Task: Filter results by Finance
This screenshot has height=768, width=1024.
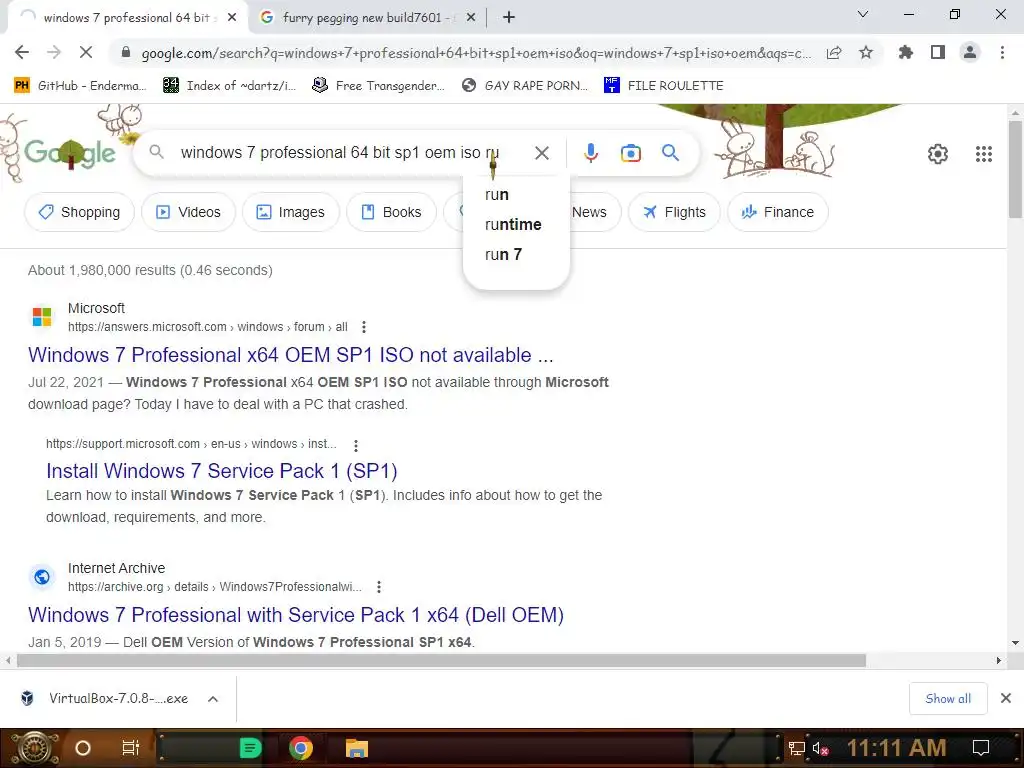Action: [777, 212]
